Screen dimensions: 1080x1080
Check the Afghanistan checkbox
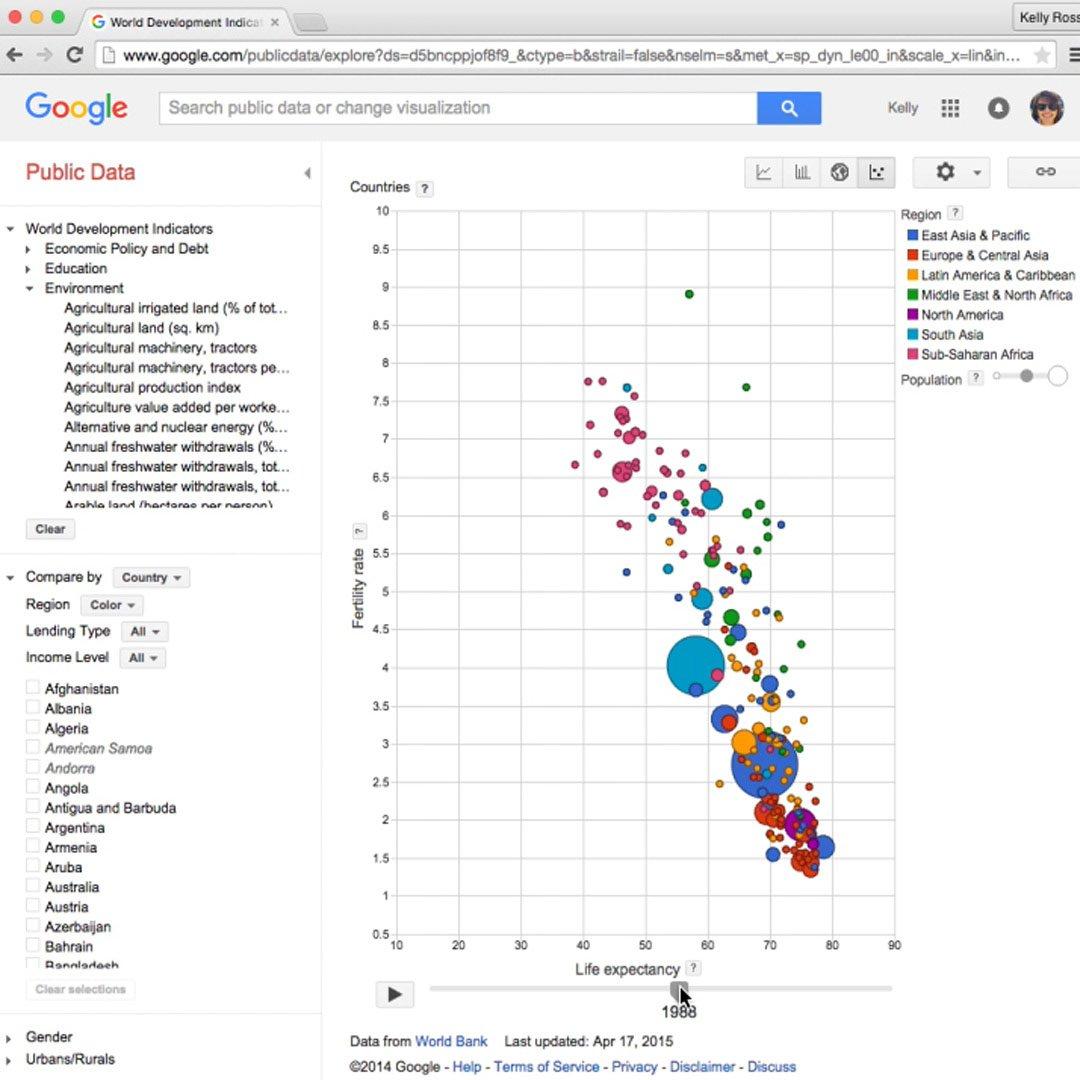click(33, 688)
